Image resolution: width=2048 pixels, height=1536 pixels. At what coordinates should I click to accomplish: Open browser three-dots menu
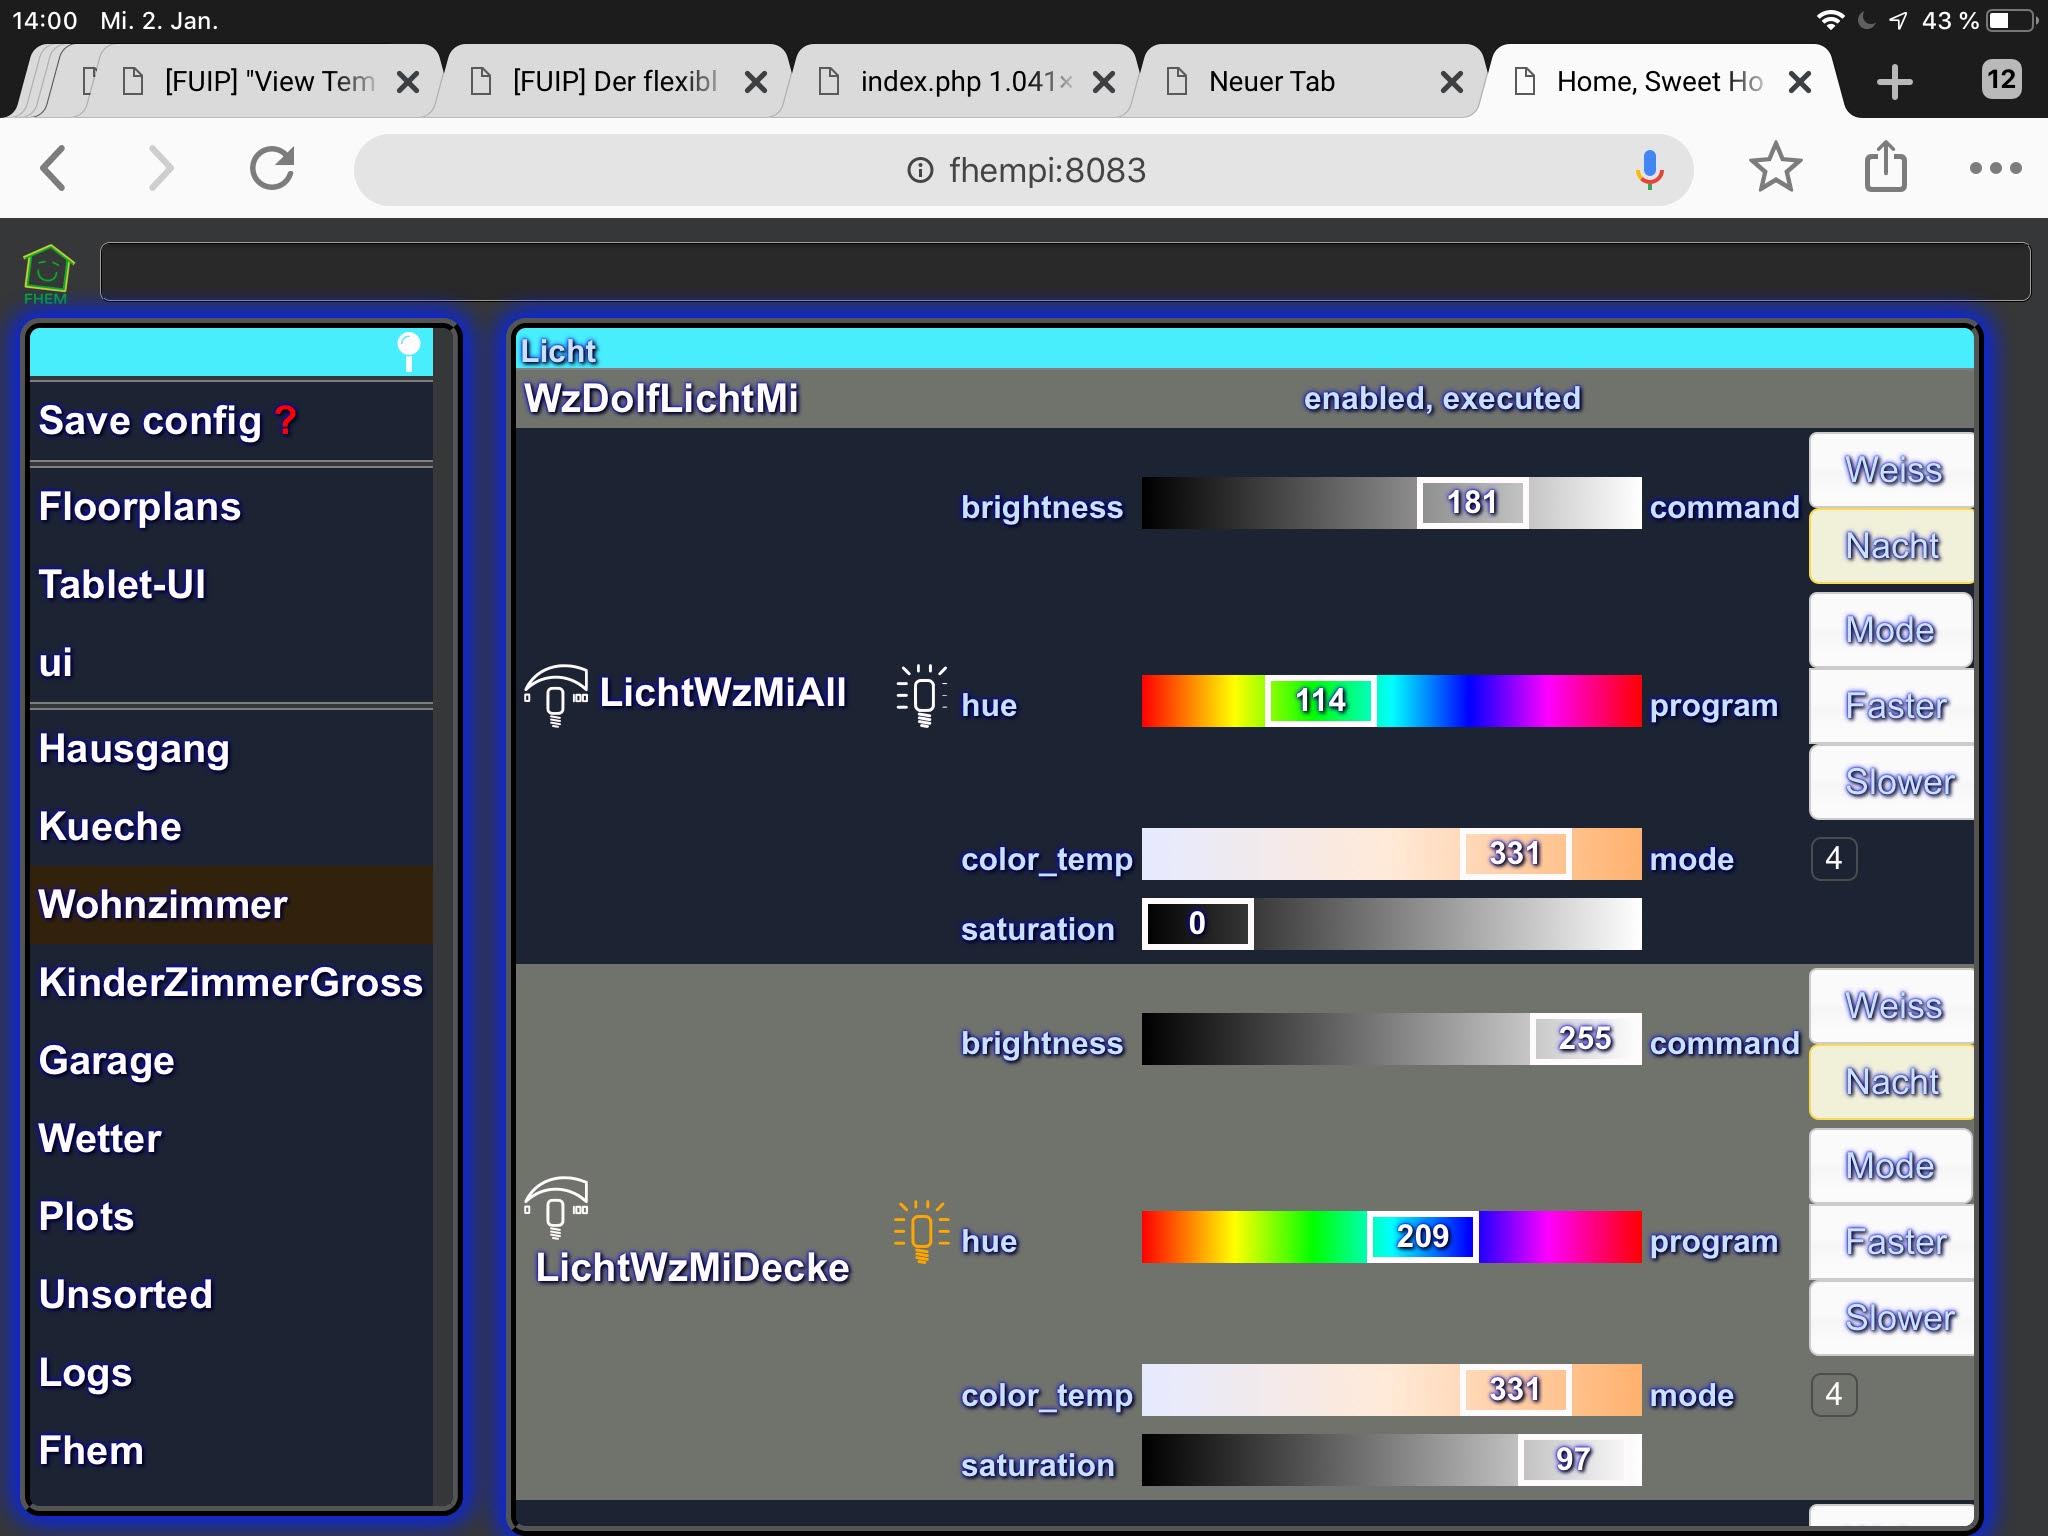coord(1995,168)
